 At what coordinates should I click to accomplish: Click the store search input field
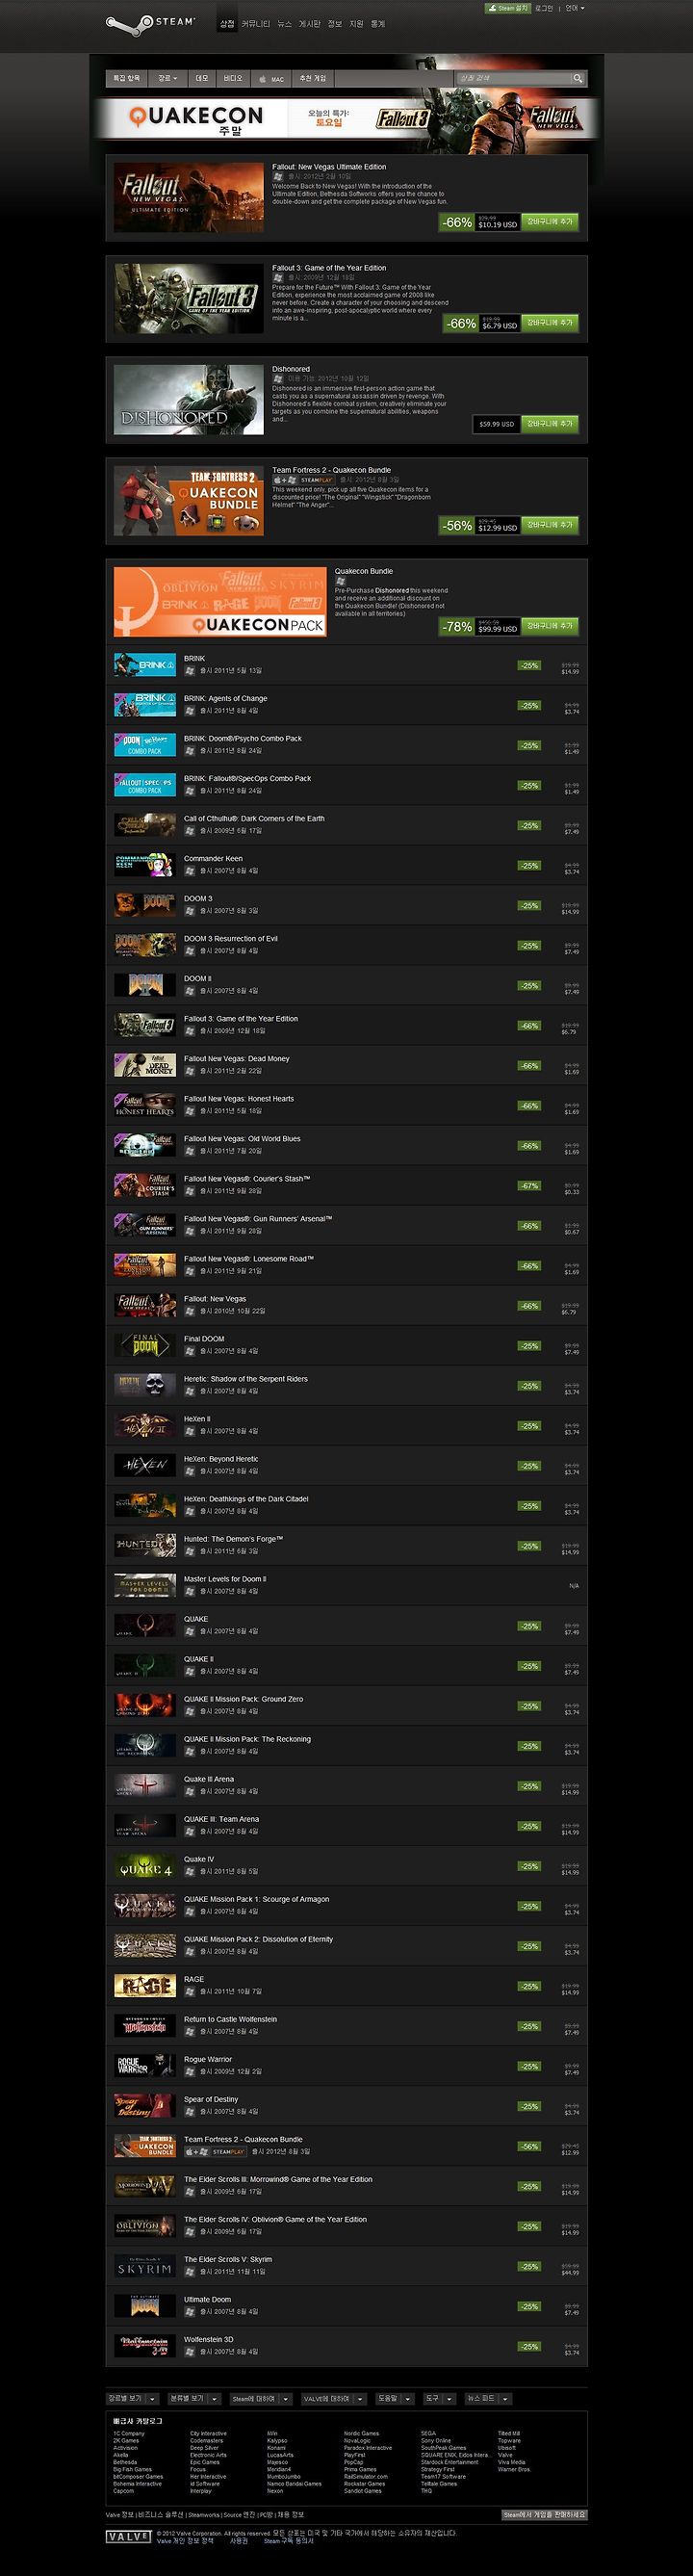tap(513, 78)
